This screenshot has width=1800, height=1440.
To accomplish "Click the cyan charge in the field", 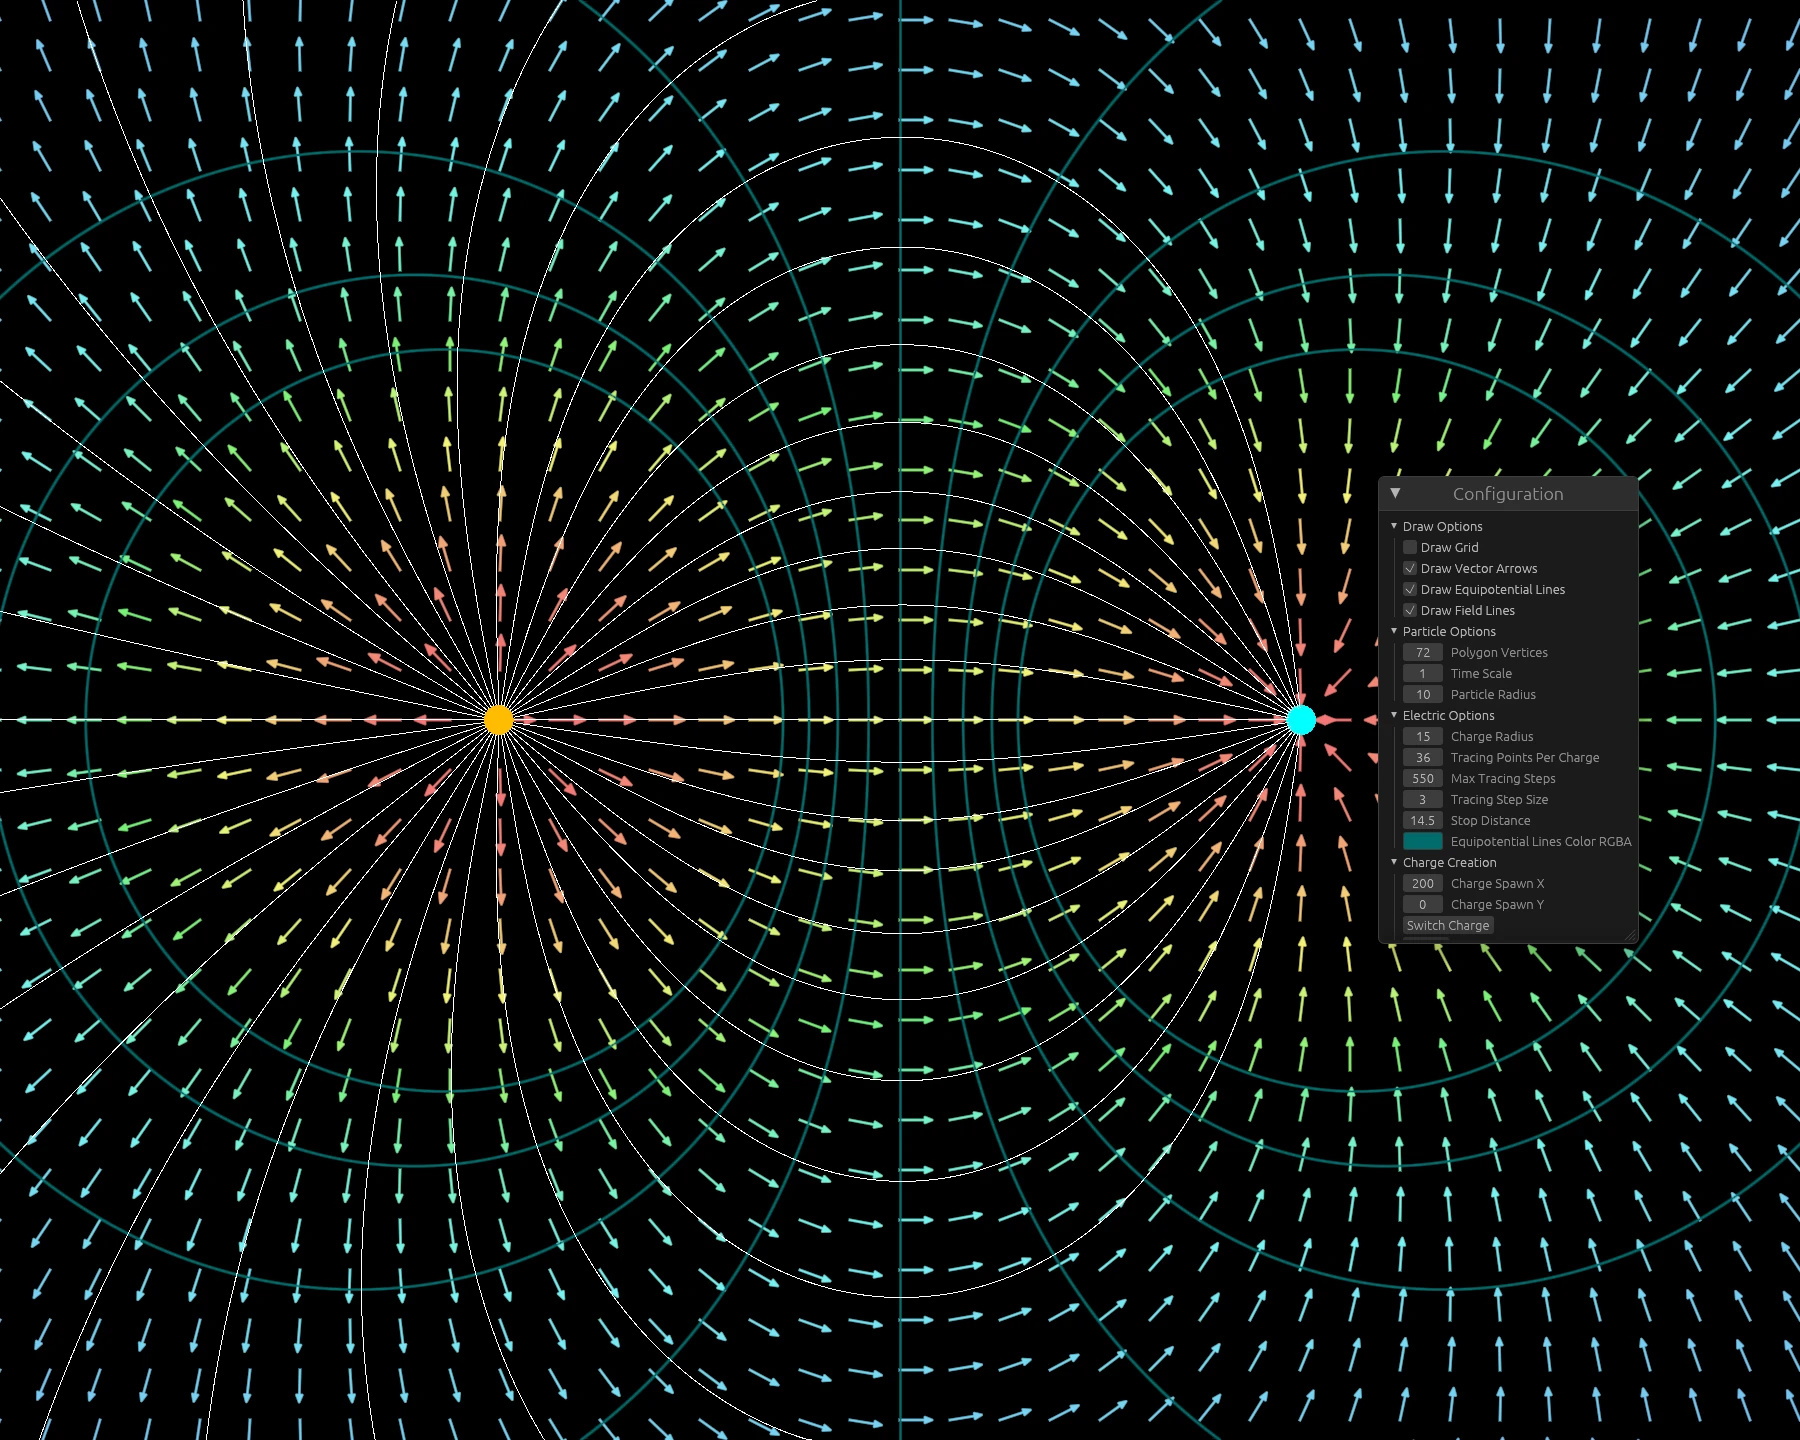I will click(x=1301, y=720).
